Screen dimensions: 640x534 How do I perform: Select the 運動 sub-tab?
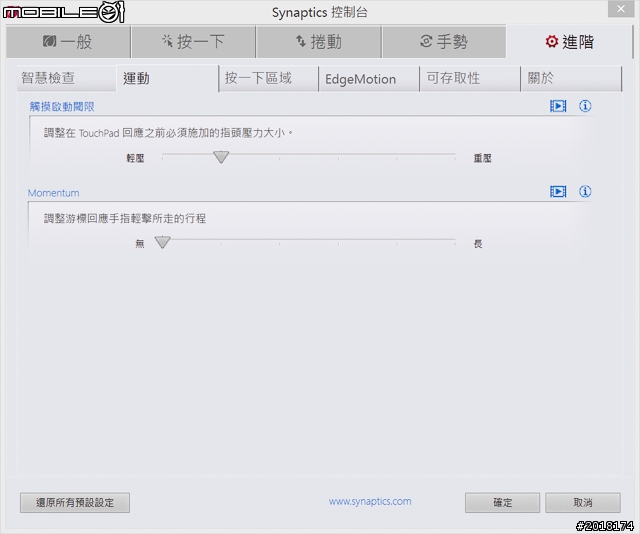point(167,78)
